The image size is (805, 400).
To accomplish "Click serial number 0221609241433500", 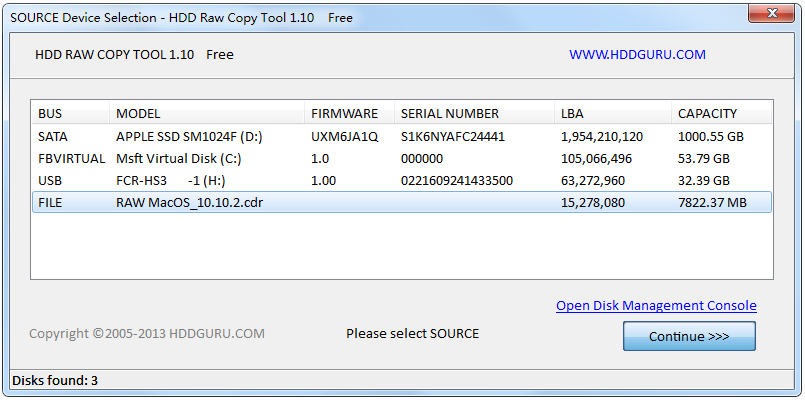I will (456, 181).
